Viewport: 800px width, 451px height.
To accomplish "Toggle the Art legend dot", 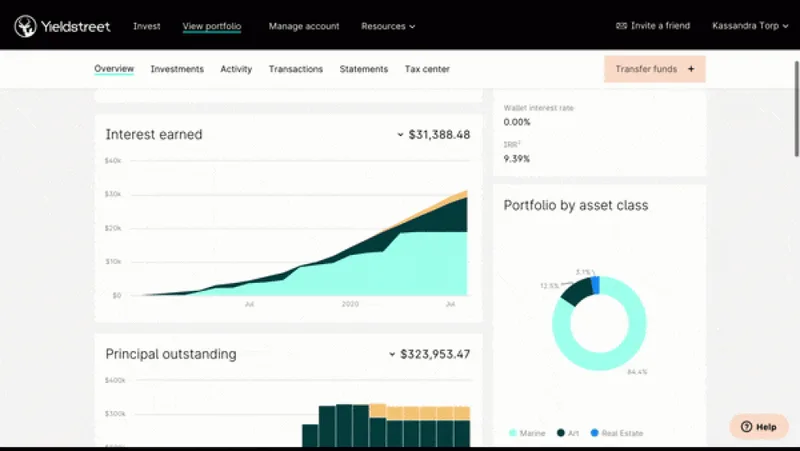I will (x=561, y=433).
